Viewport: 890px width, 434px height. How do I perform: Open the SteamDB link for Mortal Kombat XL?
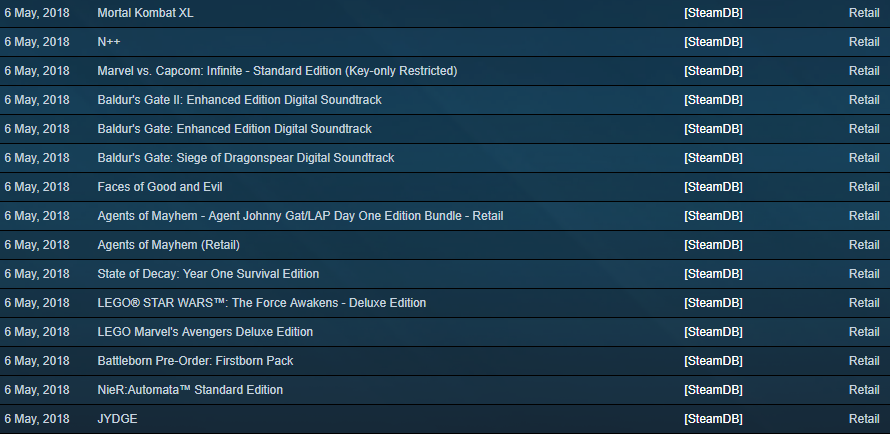pos(713,12)
